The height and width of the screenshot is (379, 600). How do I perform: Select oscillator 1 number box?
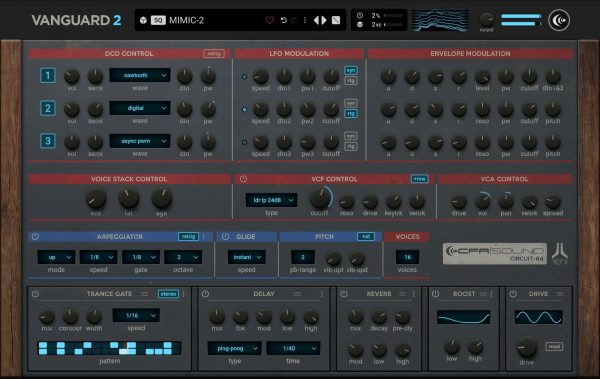pos(48,75)
